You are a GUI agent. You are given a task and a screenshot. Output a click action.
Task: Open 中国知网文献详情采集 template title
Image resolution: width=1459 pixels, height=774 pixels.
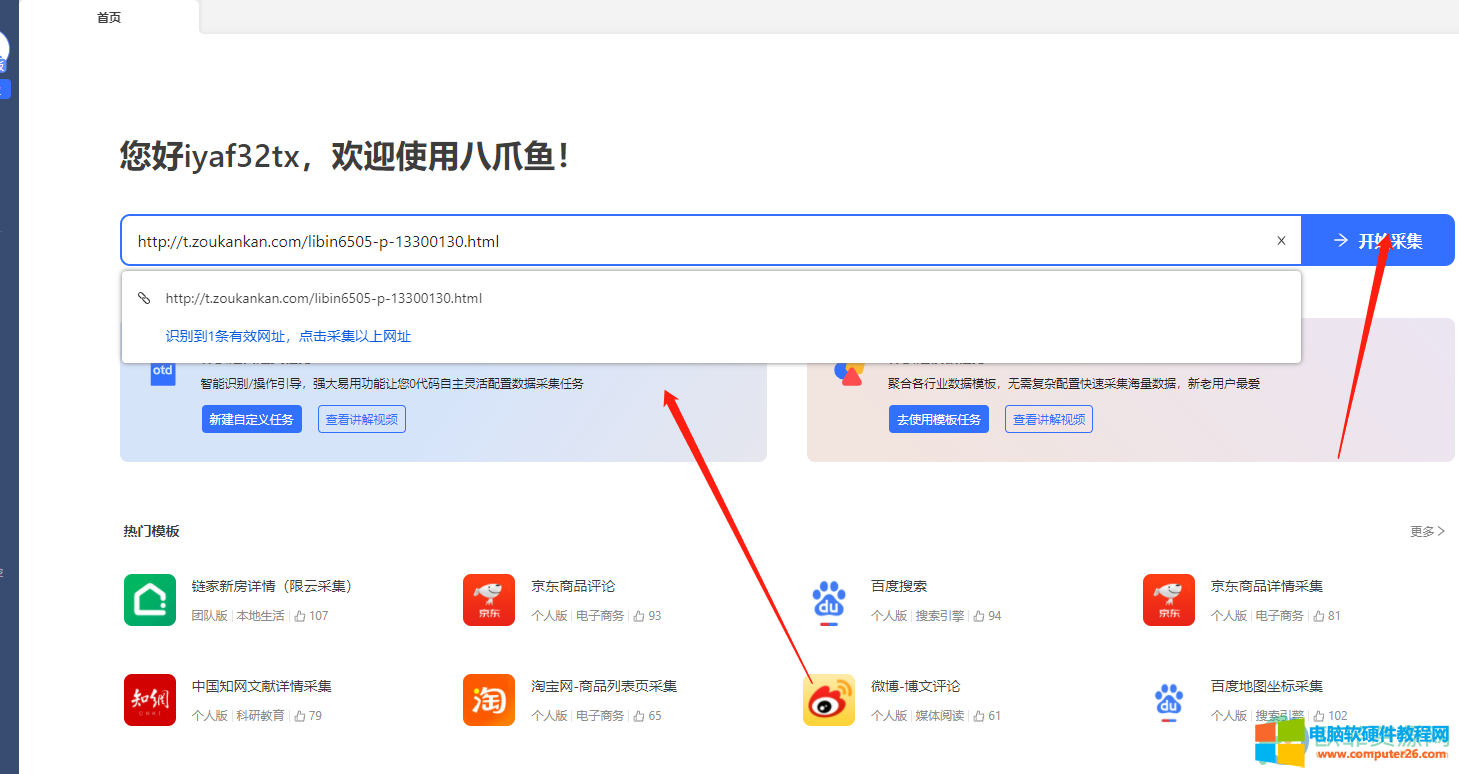262,686
